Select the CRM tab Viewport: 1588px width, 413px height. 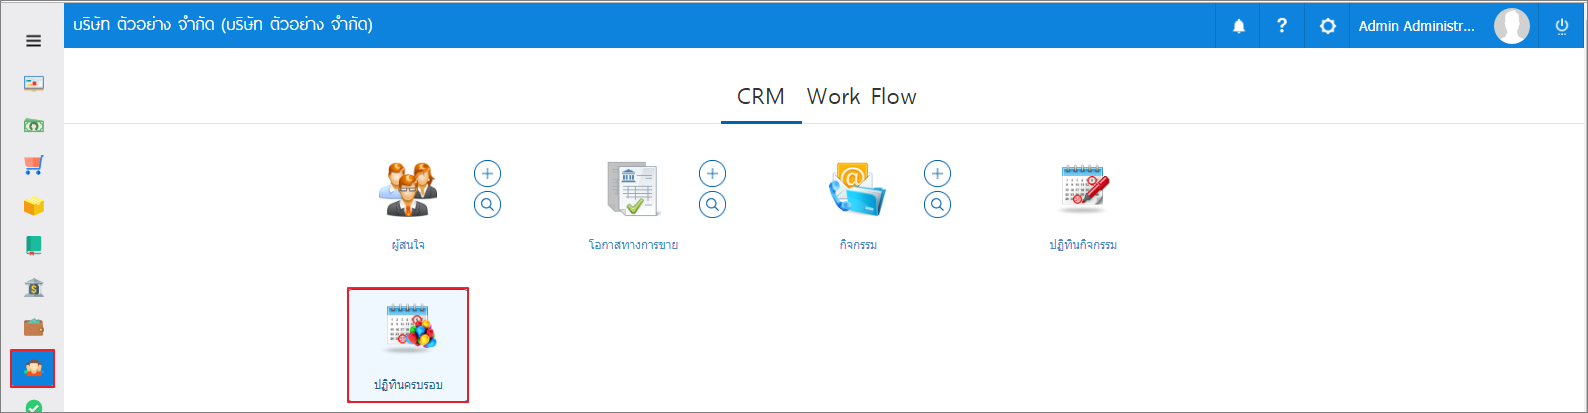[x=761, y=97]
